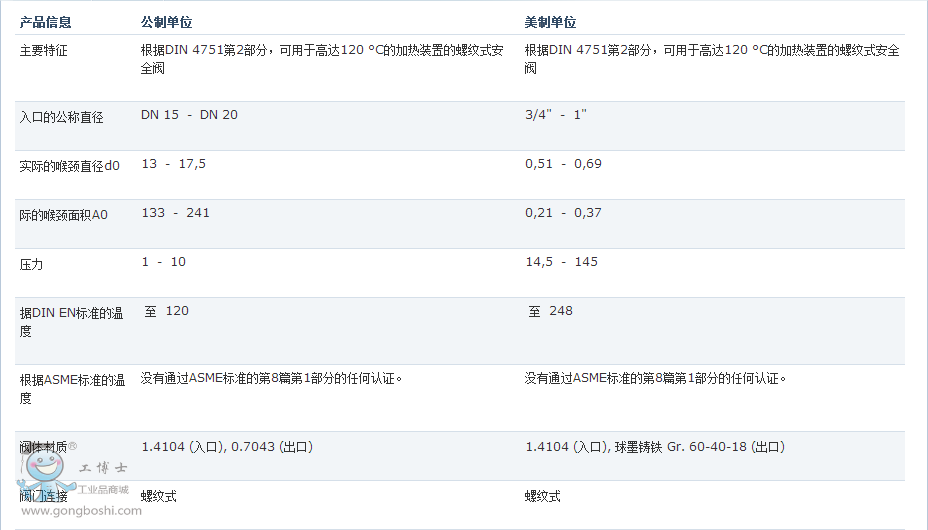
Task: Click 螺纹式 in the 美制单位 column
Action: point(543,496)
